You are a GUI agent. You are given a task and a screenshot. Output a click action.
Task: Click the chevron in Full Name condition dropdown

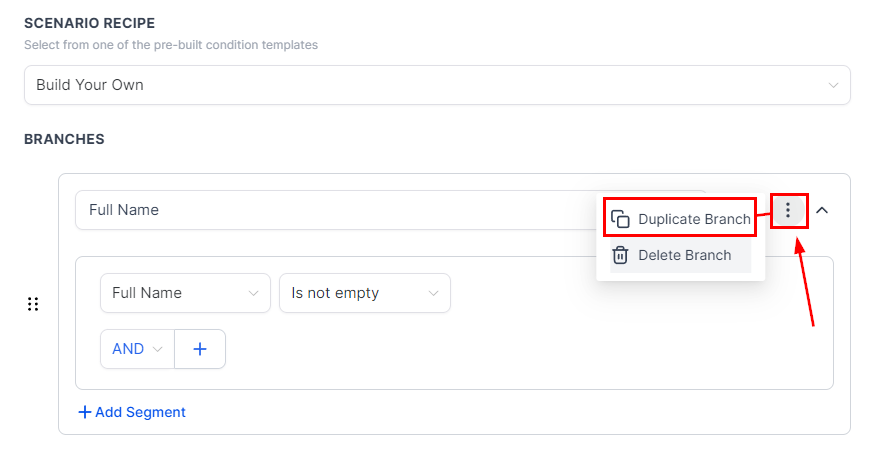[253, 294]
